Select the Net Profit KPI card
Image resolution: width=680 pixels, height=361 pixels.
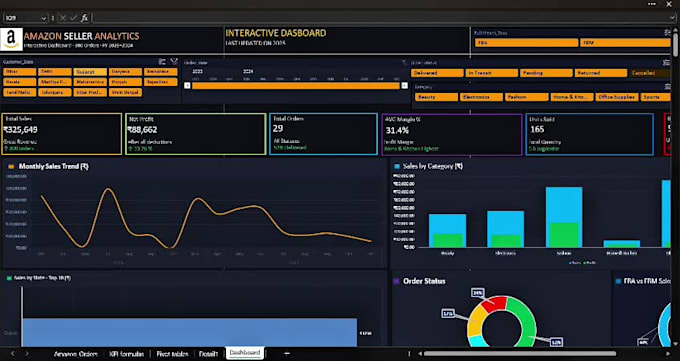click(x=196, y=134)
